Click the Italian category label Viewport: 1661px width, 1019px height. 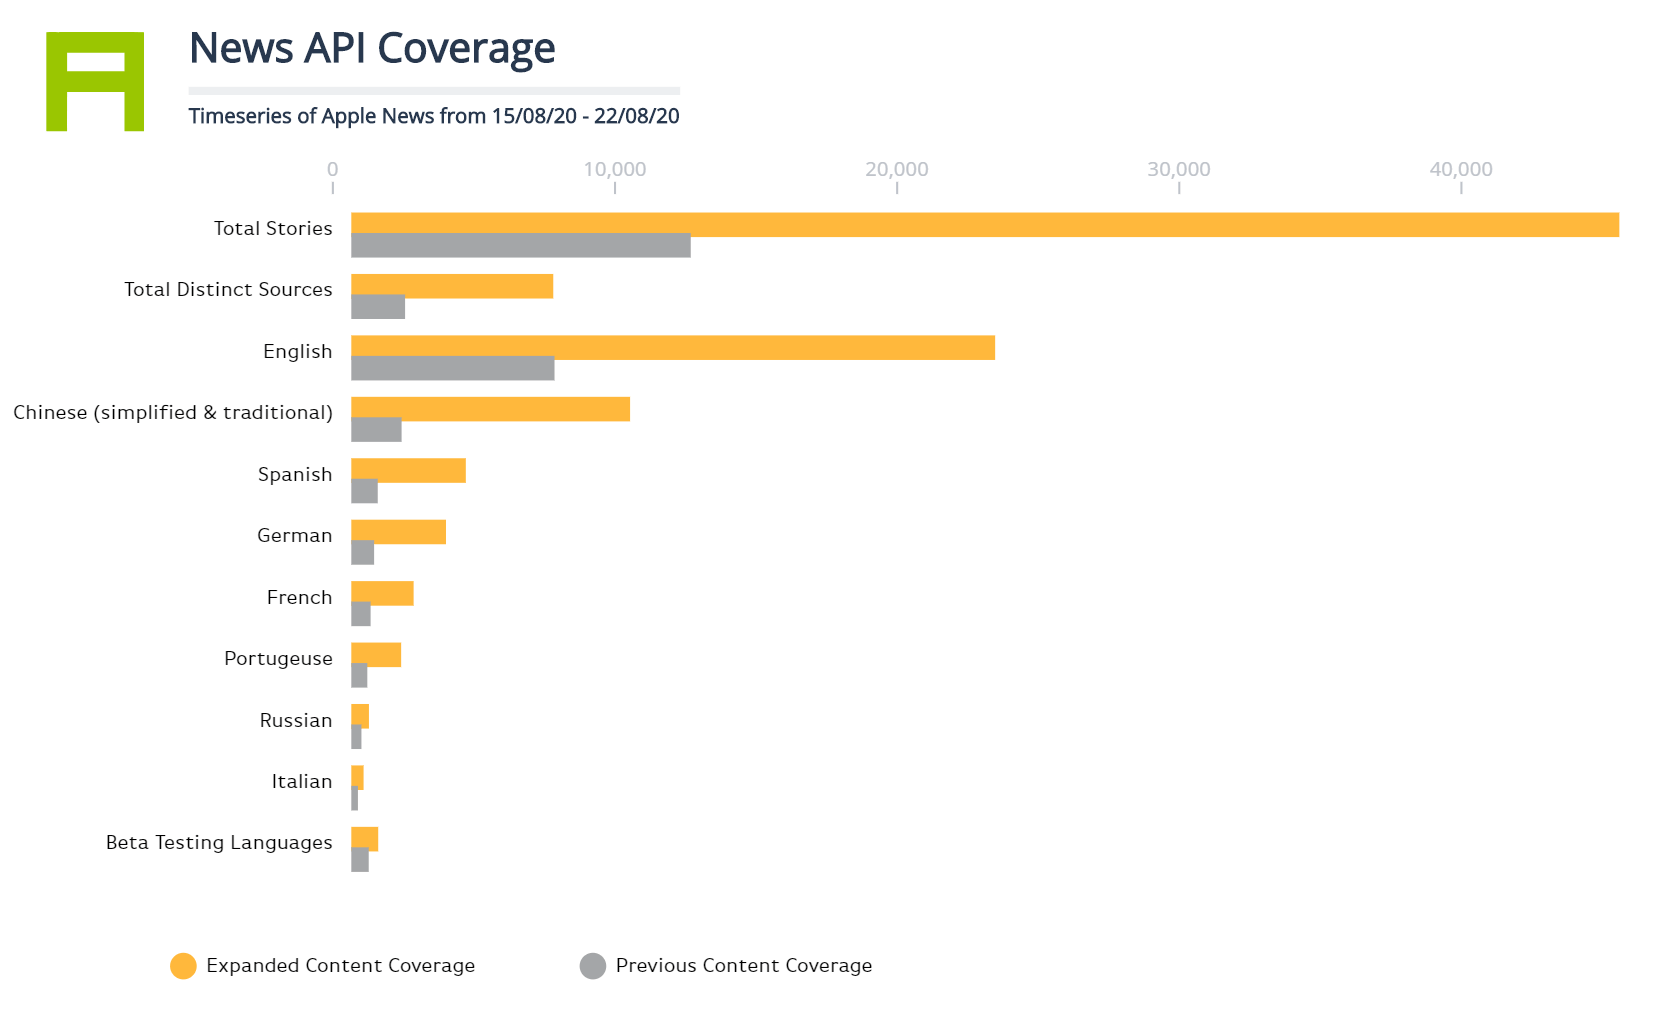pos(302,782)
